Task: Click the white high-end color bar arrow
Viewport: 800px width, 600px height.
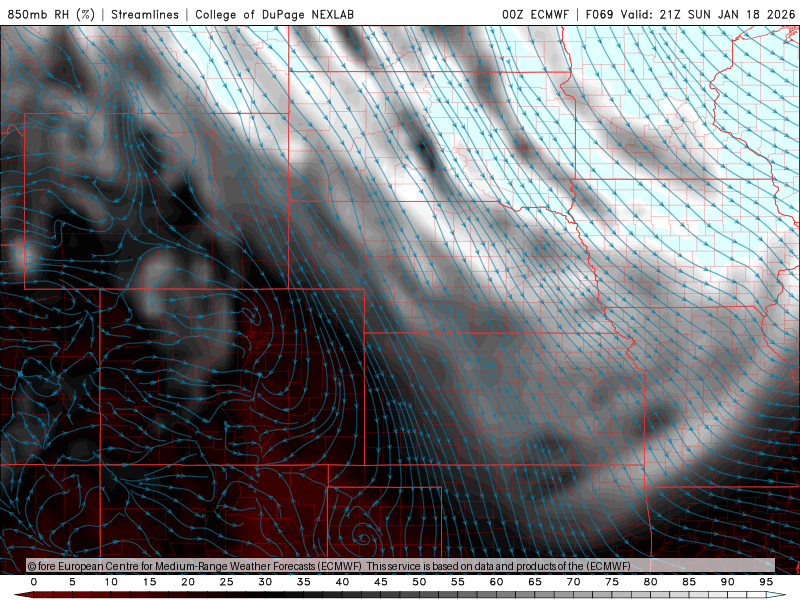Action: point(778,595)
